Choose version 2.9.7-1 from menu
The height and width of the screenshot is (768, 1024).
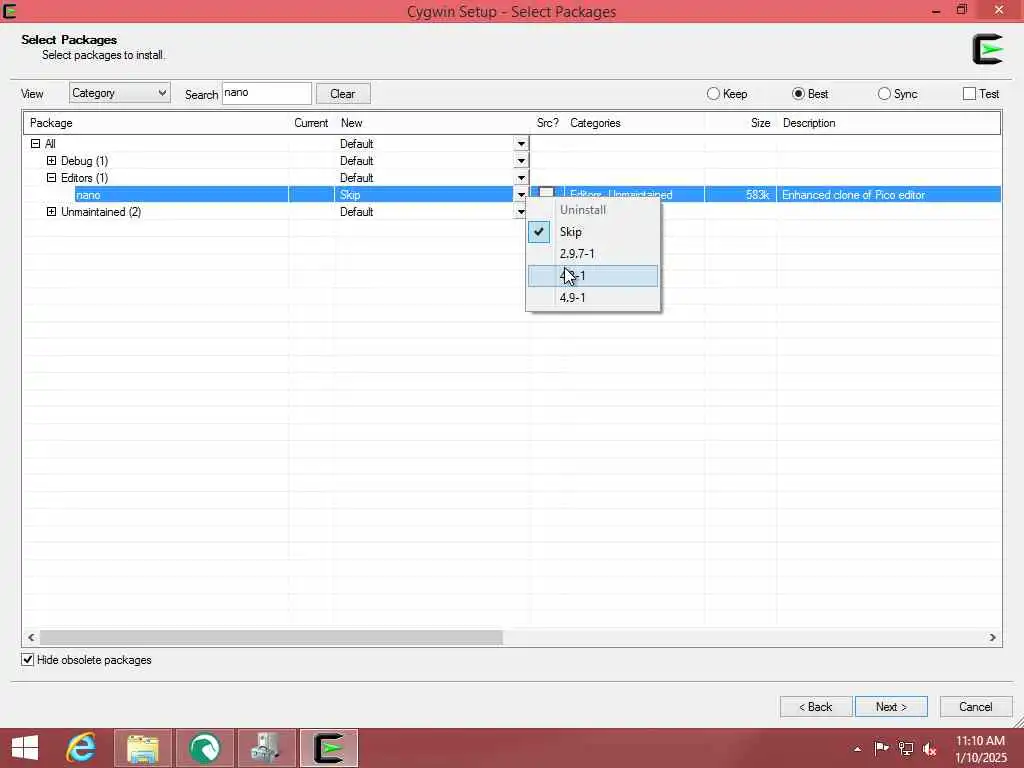pos(593,253)
